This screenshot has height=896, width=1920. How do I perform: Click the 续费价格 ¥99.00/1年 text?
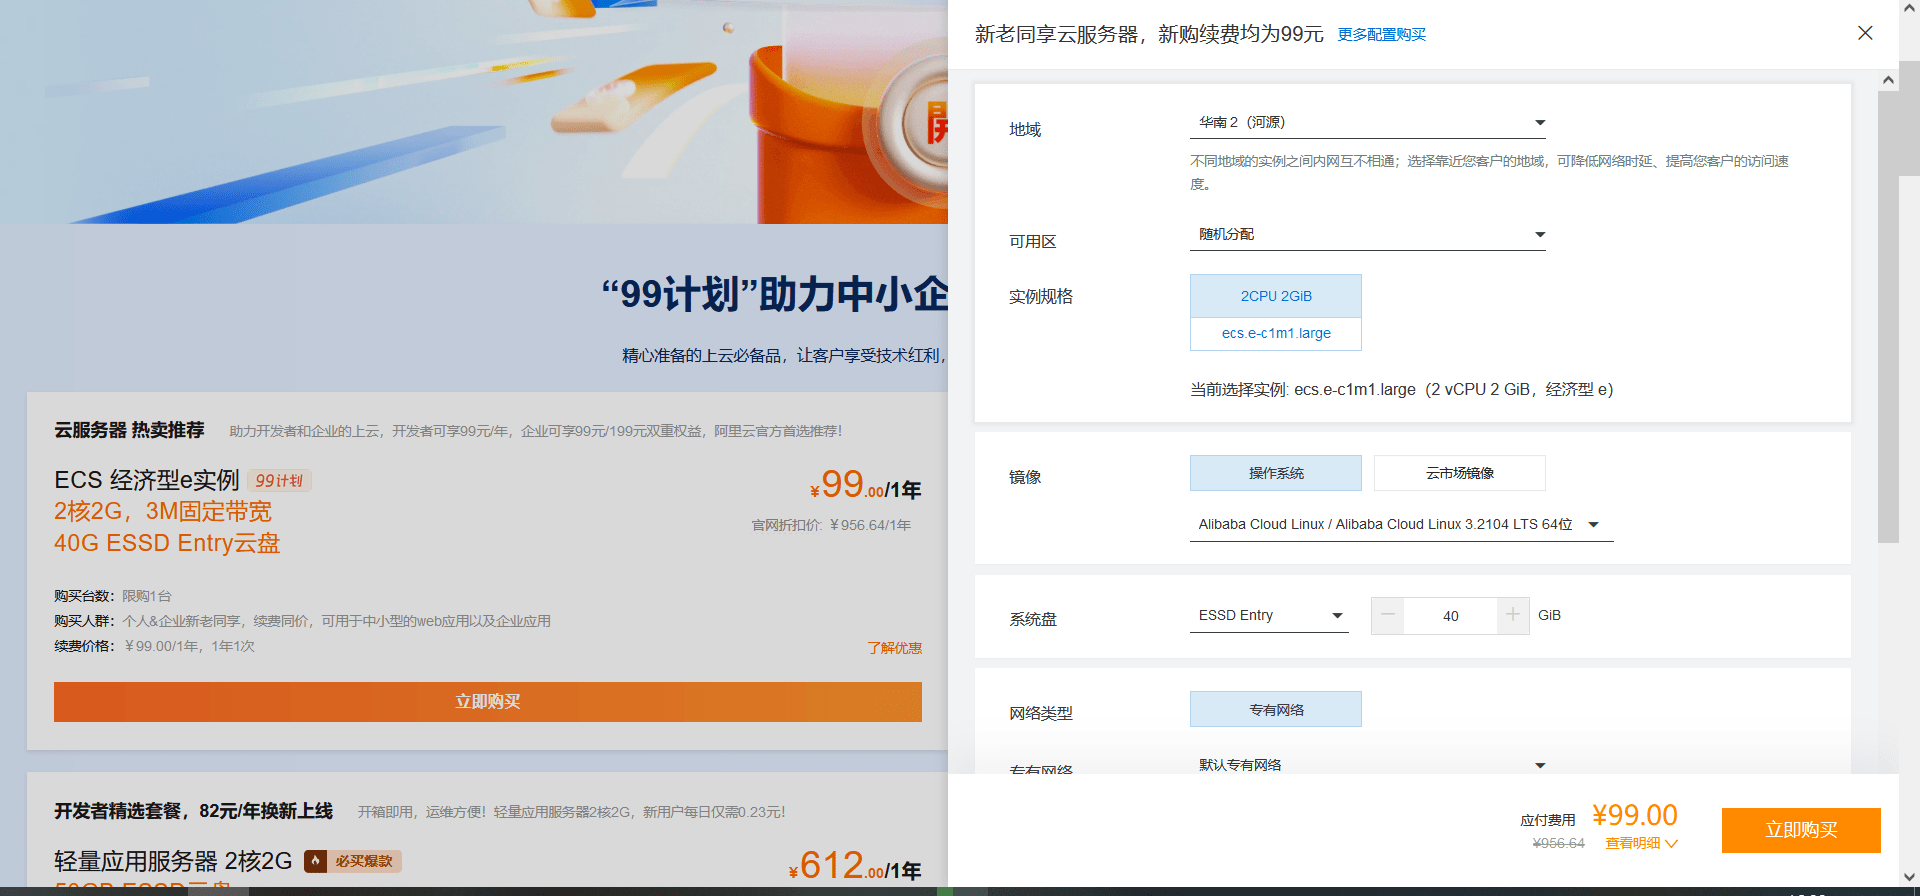click(154, 646)
